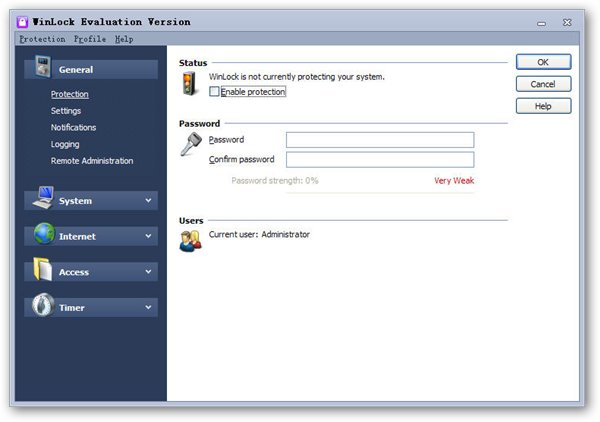Expand the System section chevron

pos(148,200)
